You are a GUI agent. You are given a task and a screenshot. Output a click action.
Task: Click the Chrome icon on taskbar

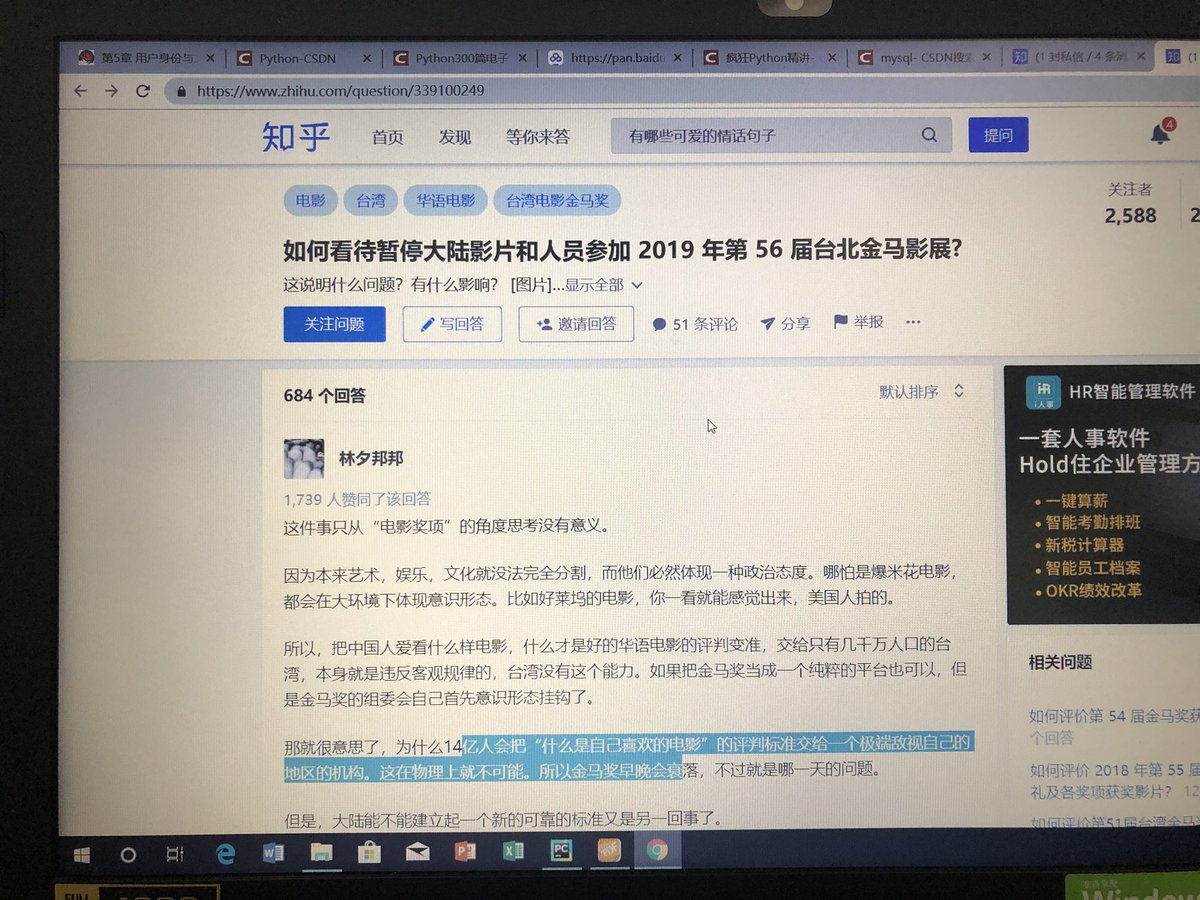[x=657, y=850]
